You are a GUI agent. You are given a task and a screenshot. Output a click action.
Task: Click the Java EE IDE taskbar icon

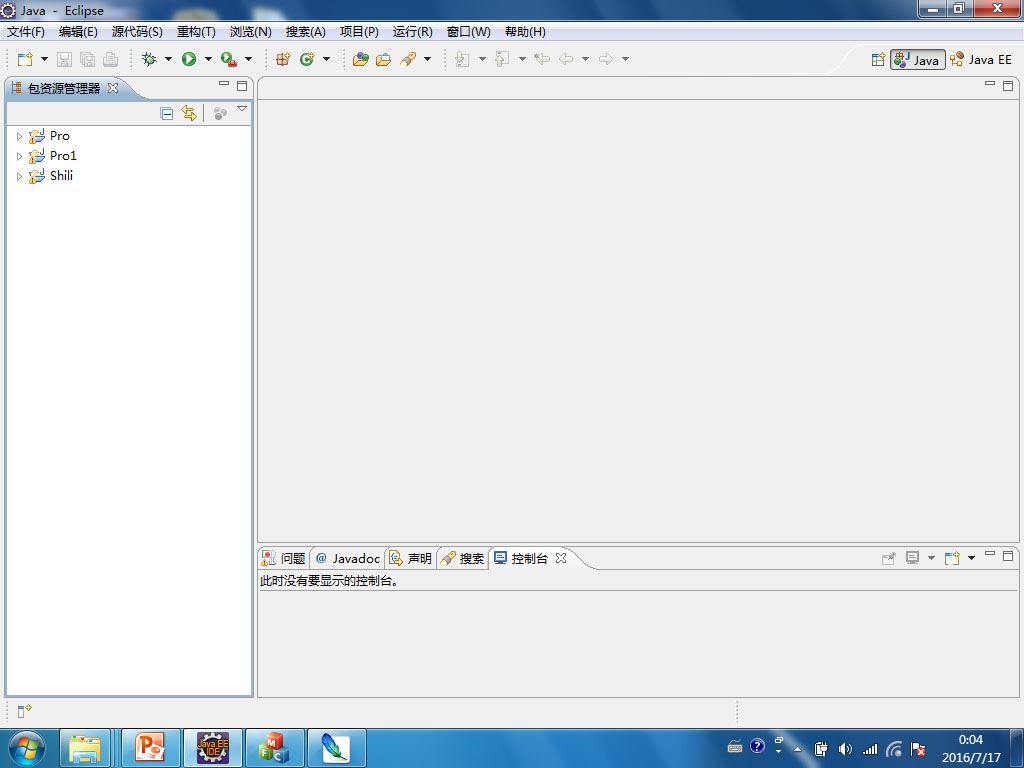pyautogui.click(x=213, y=748)
